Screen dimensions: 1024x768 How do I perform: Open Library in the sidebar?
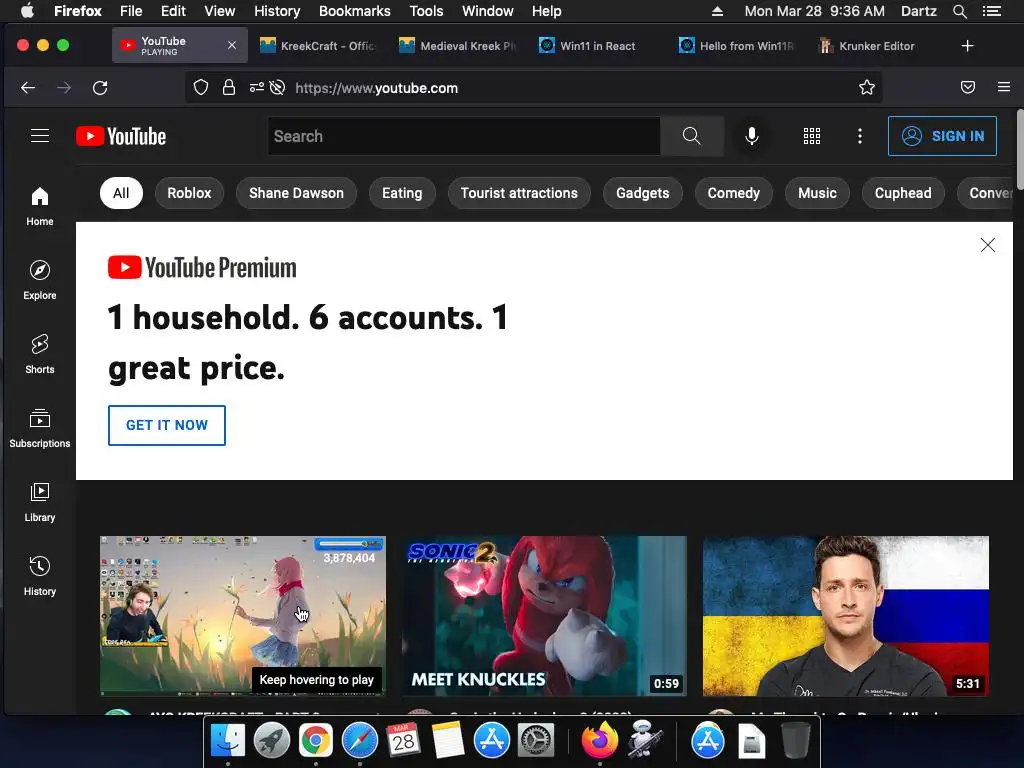pos(40,502)
